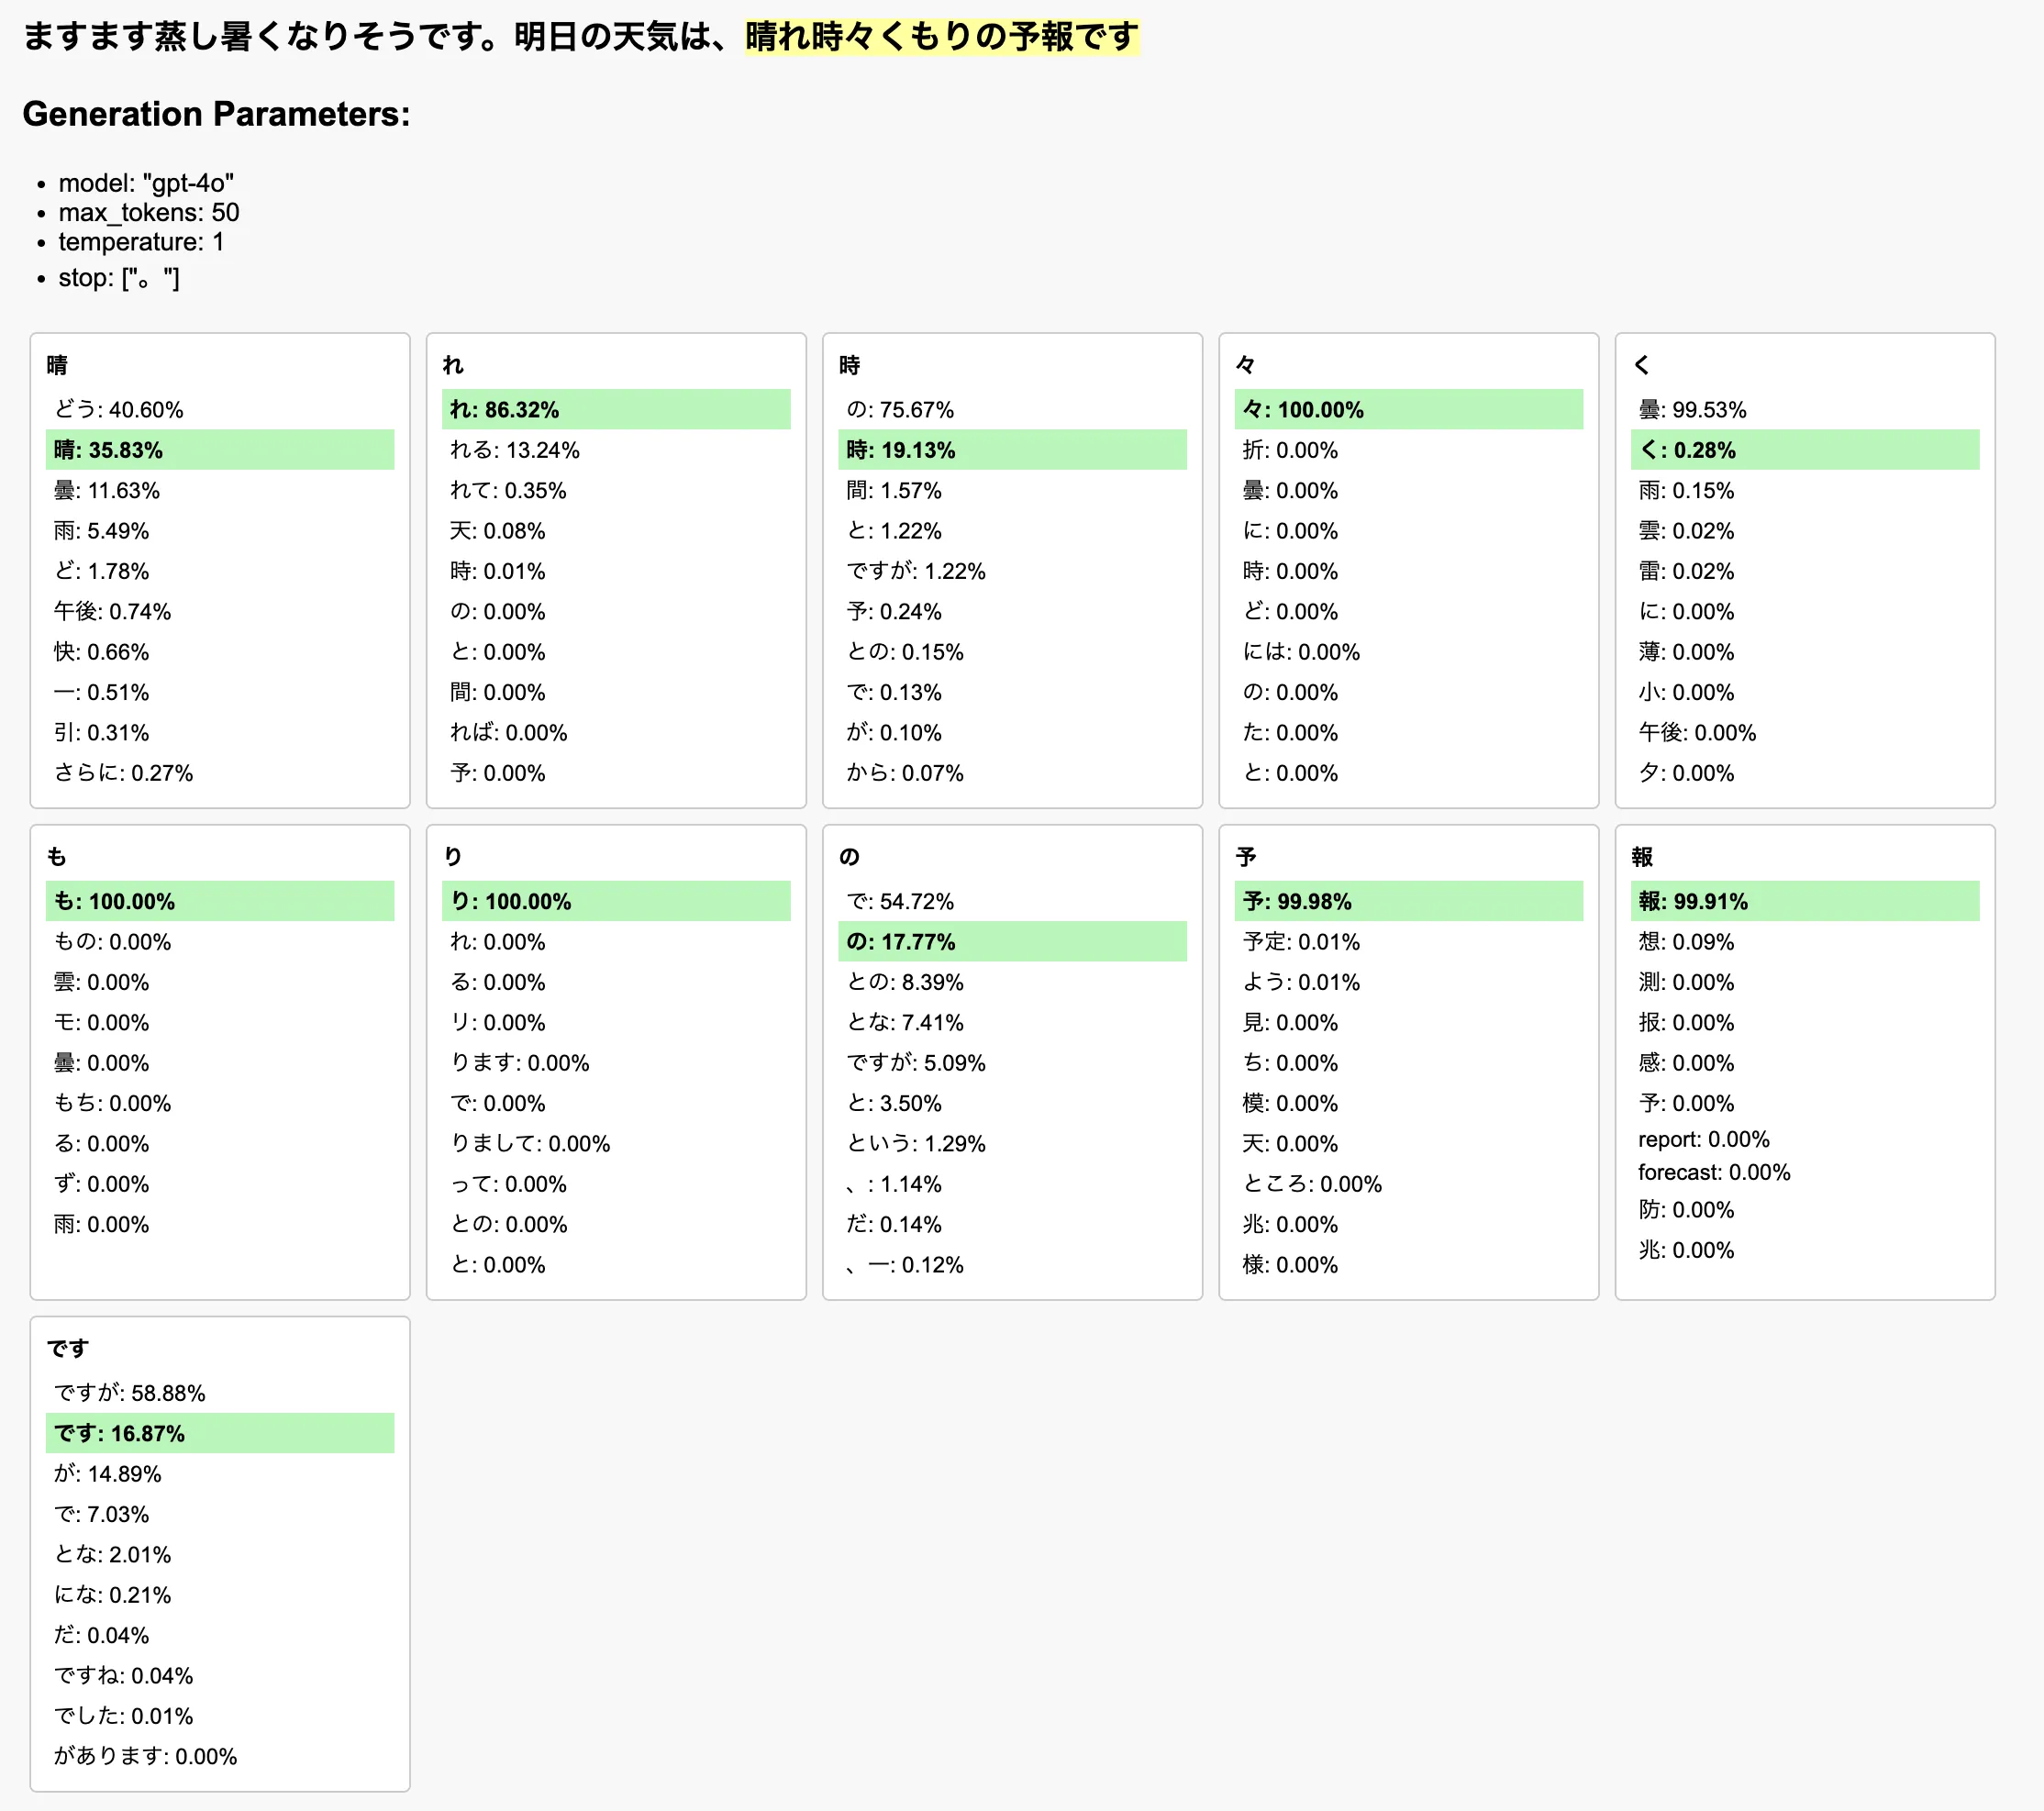The width and height of the screenshot is (2044, 1811).
Task: Select the model: "gpt-4o" parameter line
Action: click(146, 183)
